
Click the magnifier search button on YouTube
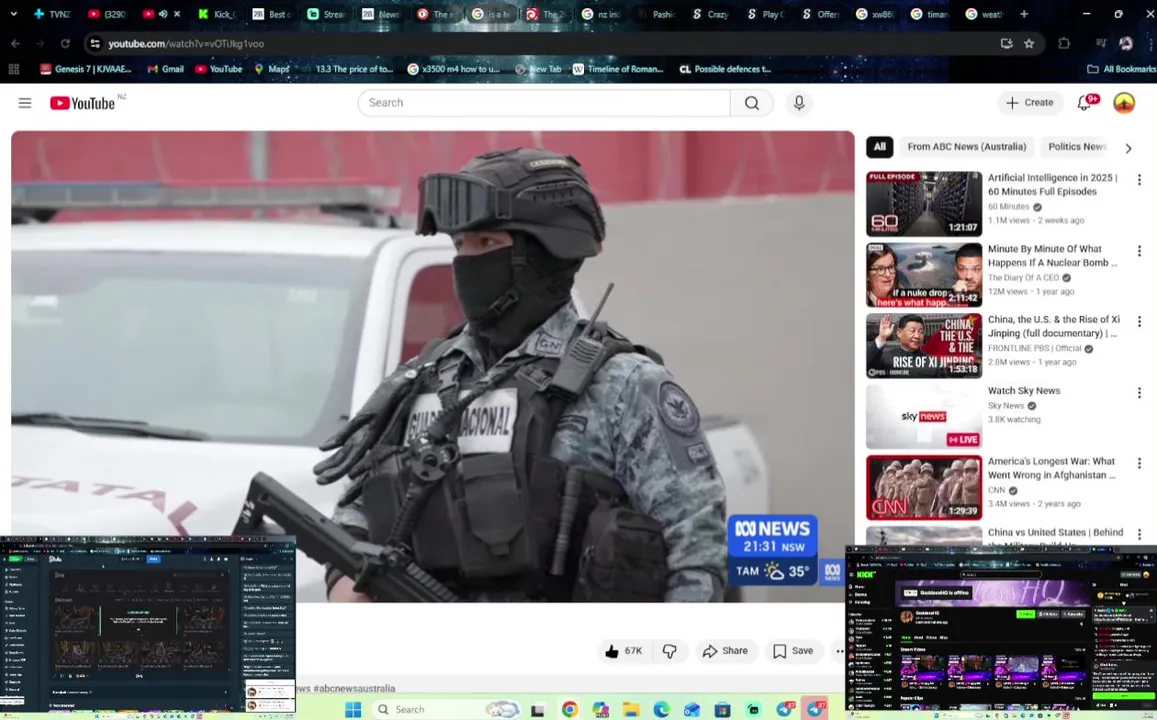tap(752, 103)
